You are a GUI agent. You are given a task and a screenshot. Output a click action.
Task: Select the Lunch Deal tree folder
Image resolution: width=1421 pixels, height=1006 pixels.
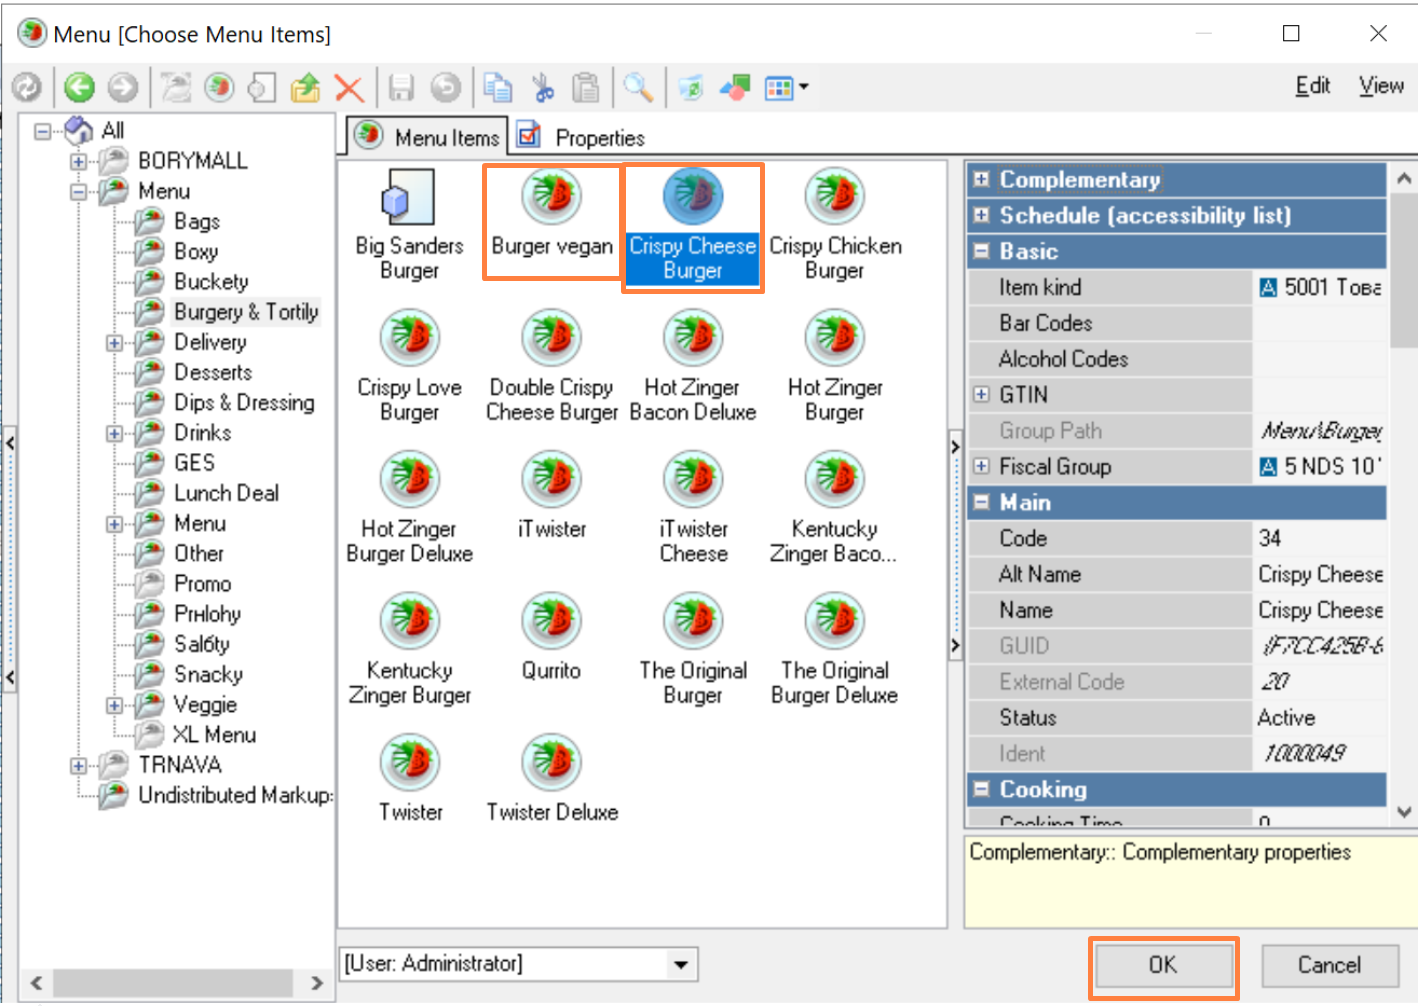(226, 494)
